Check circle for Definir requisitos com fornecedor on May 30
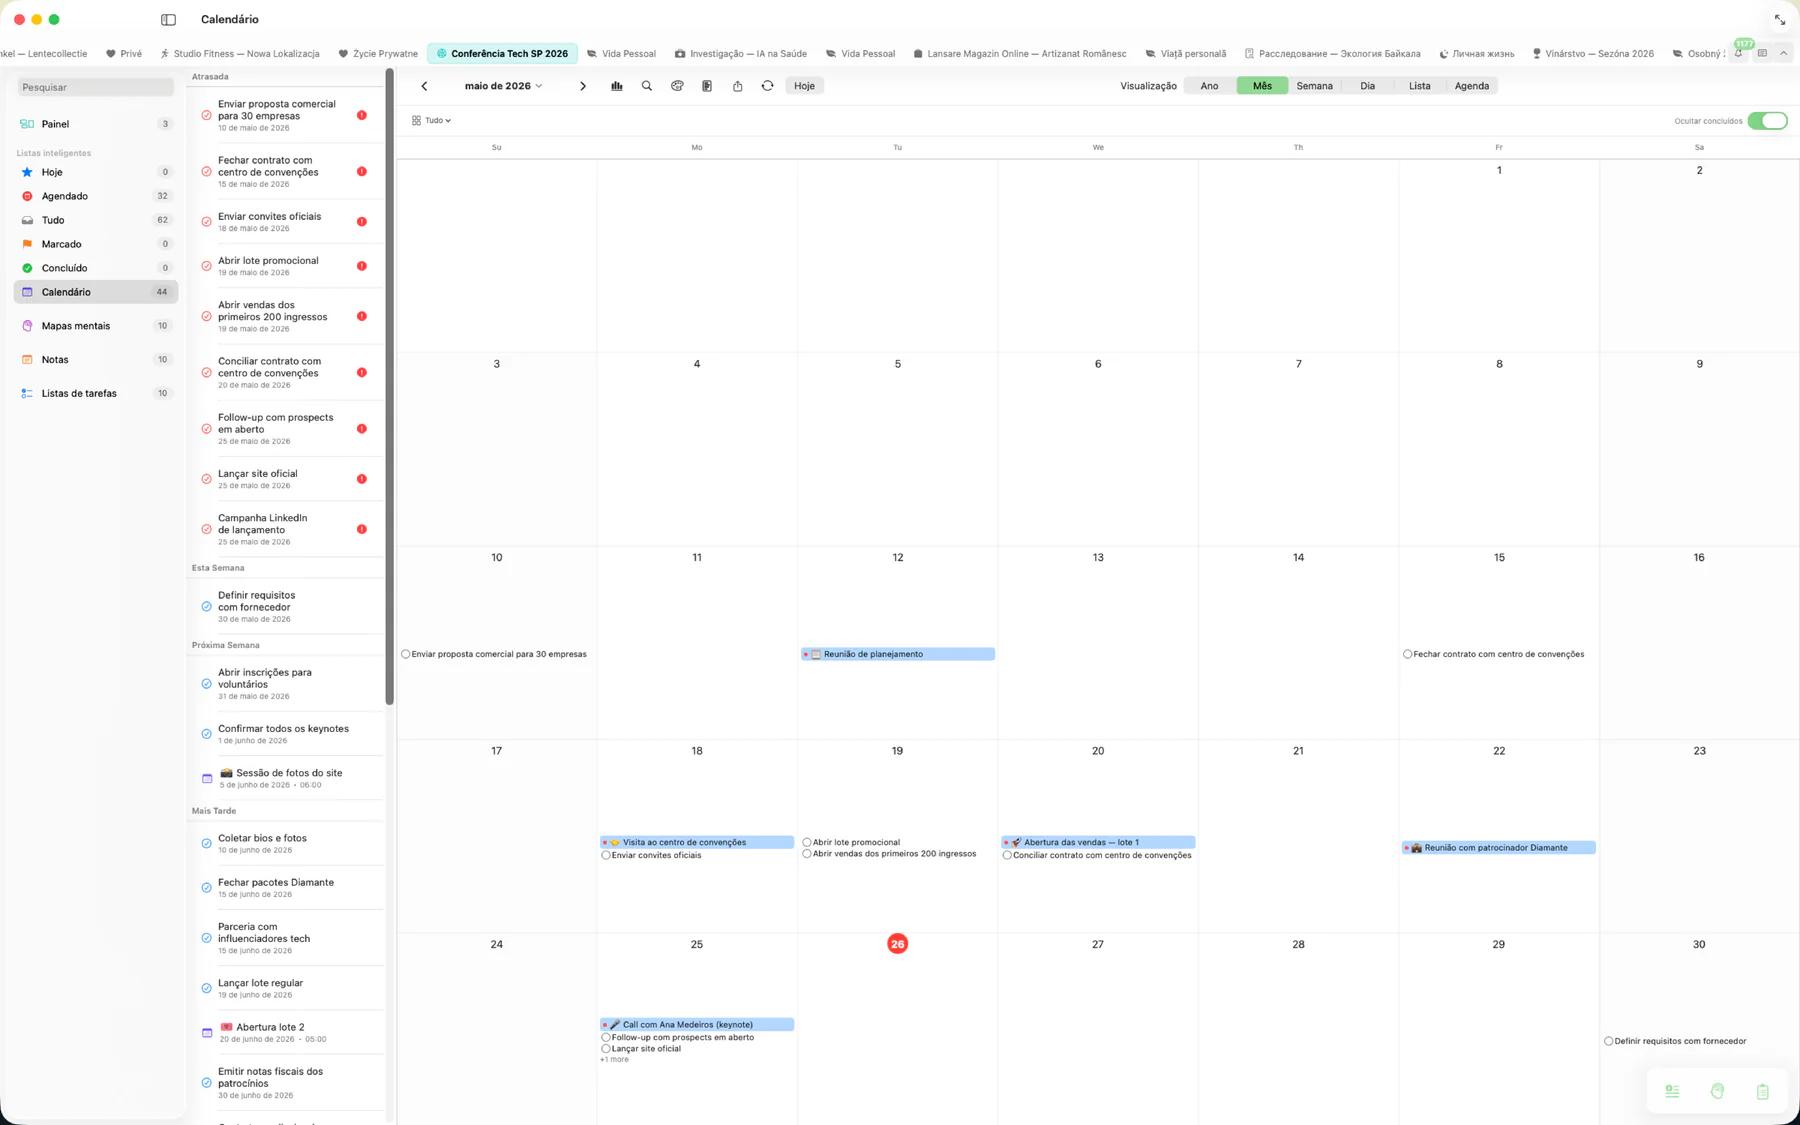Screen dimensions: 1800x1125 pyautogui.click(x=1608, y=1041)
